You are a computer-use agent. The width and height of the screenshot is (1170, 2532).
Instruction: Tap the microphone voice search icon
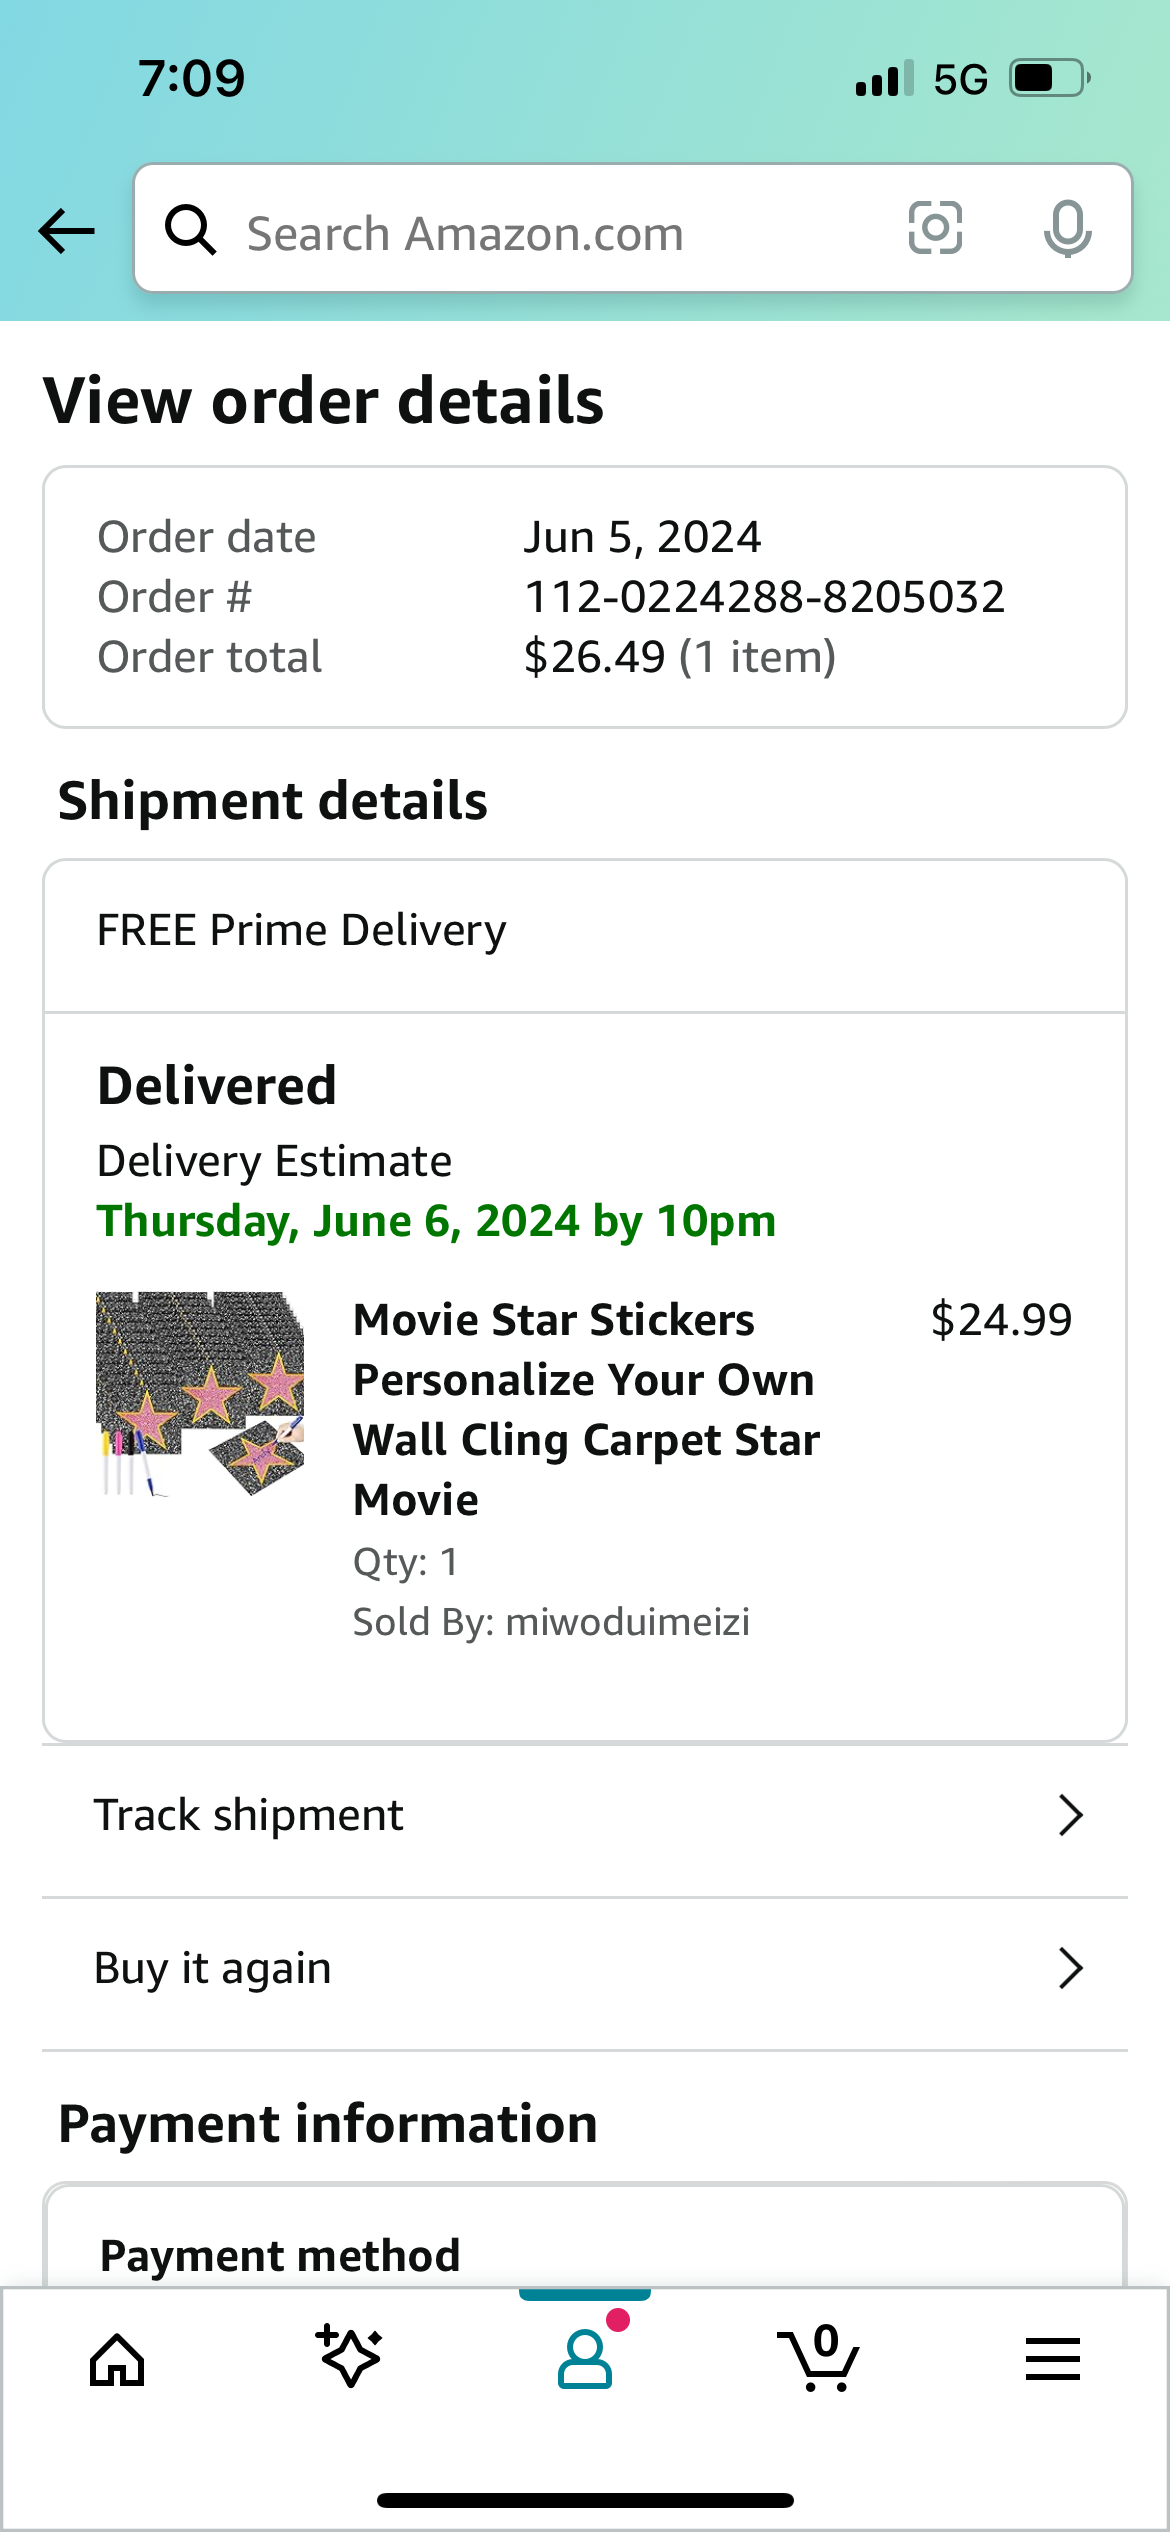click(x=1067, y=229)
